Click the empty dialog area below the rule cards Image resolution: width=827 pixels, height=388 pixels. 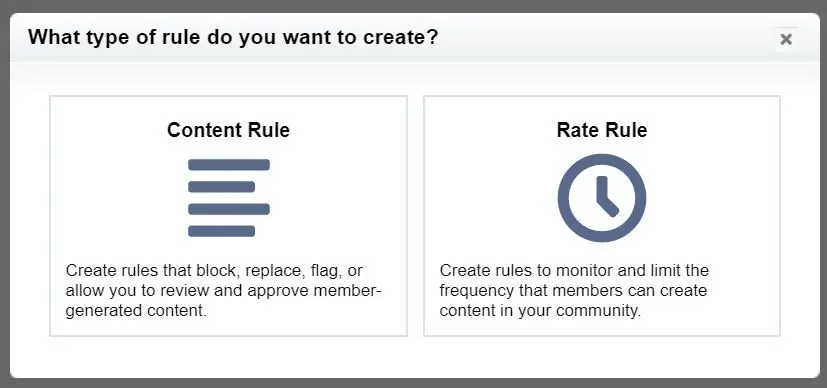[415, 356]
